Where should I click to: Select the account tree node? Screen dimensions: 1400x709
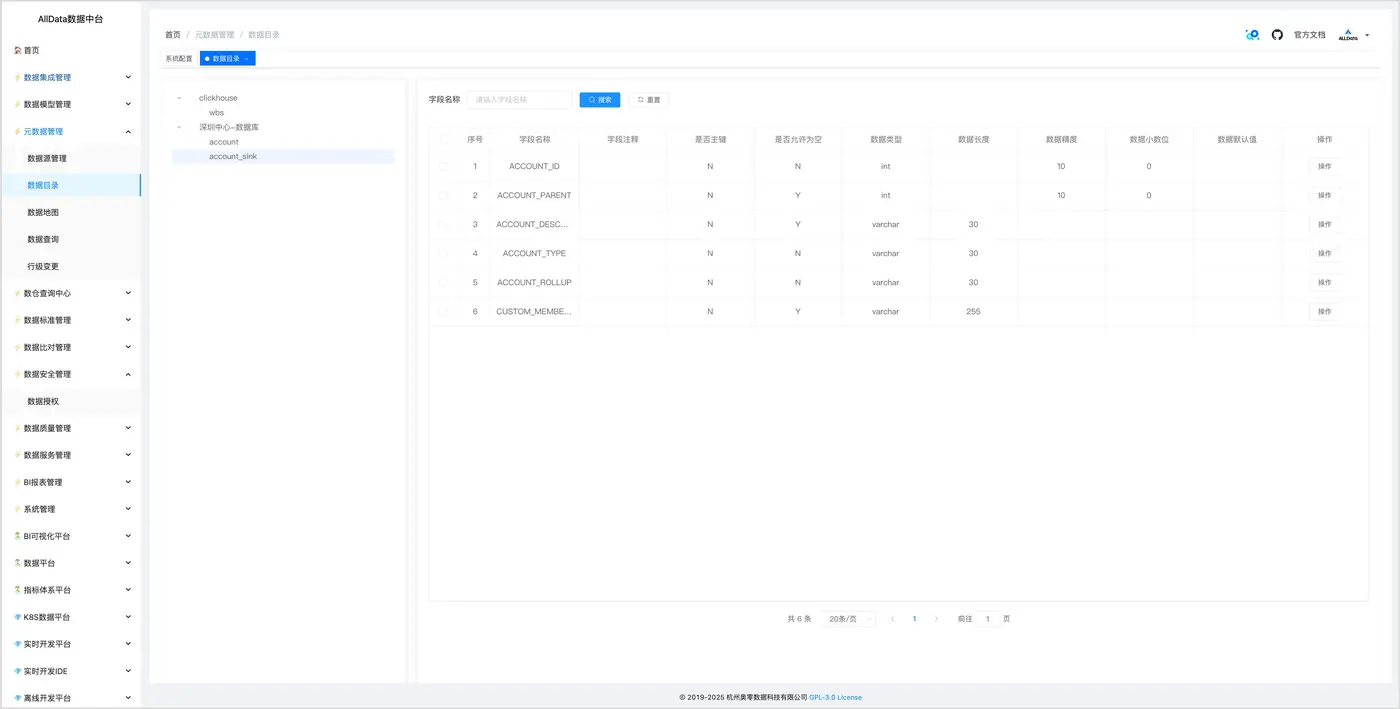(x=224, y=142)
